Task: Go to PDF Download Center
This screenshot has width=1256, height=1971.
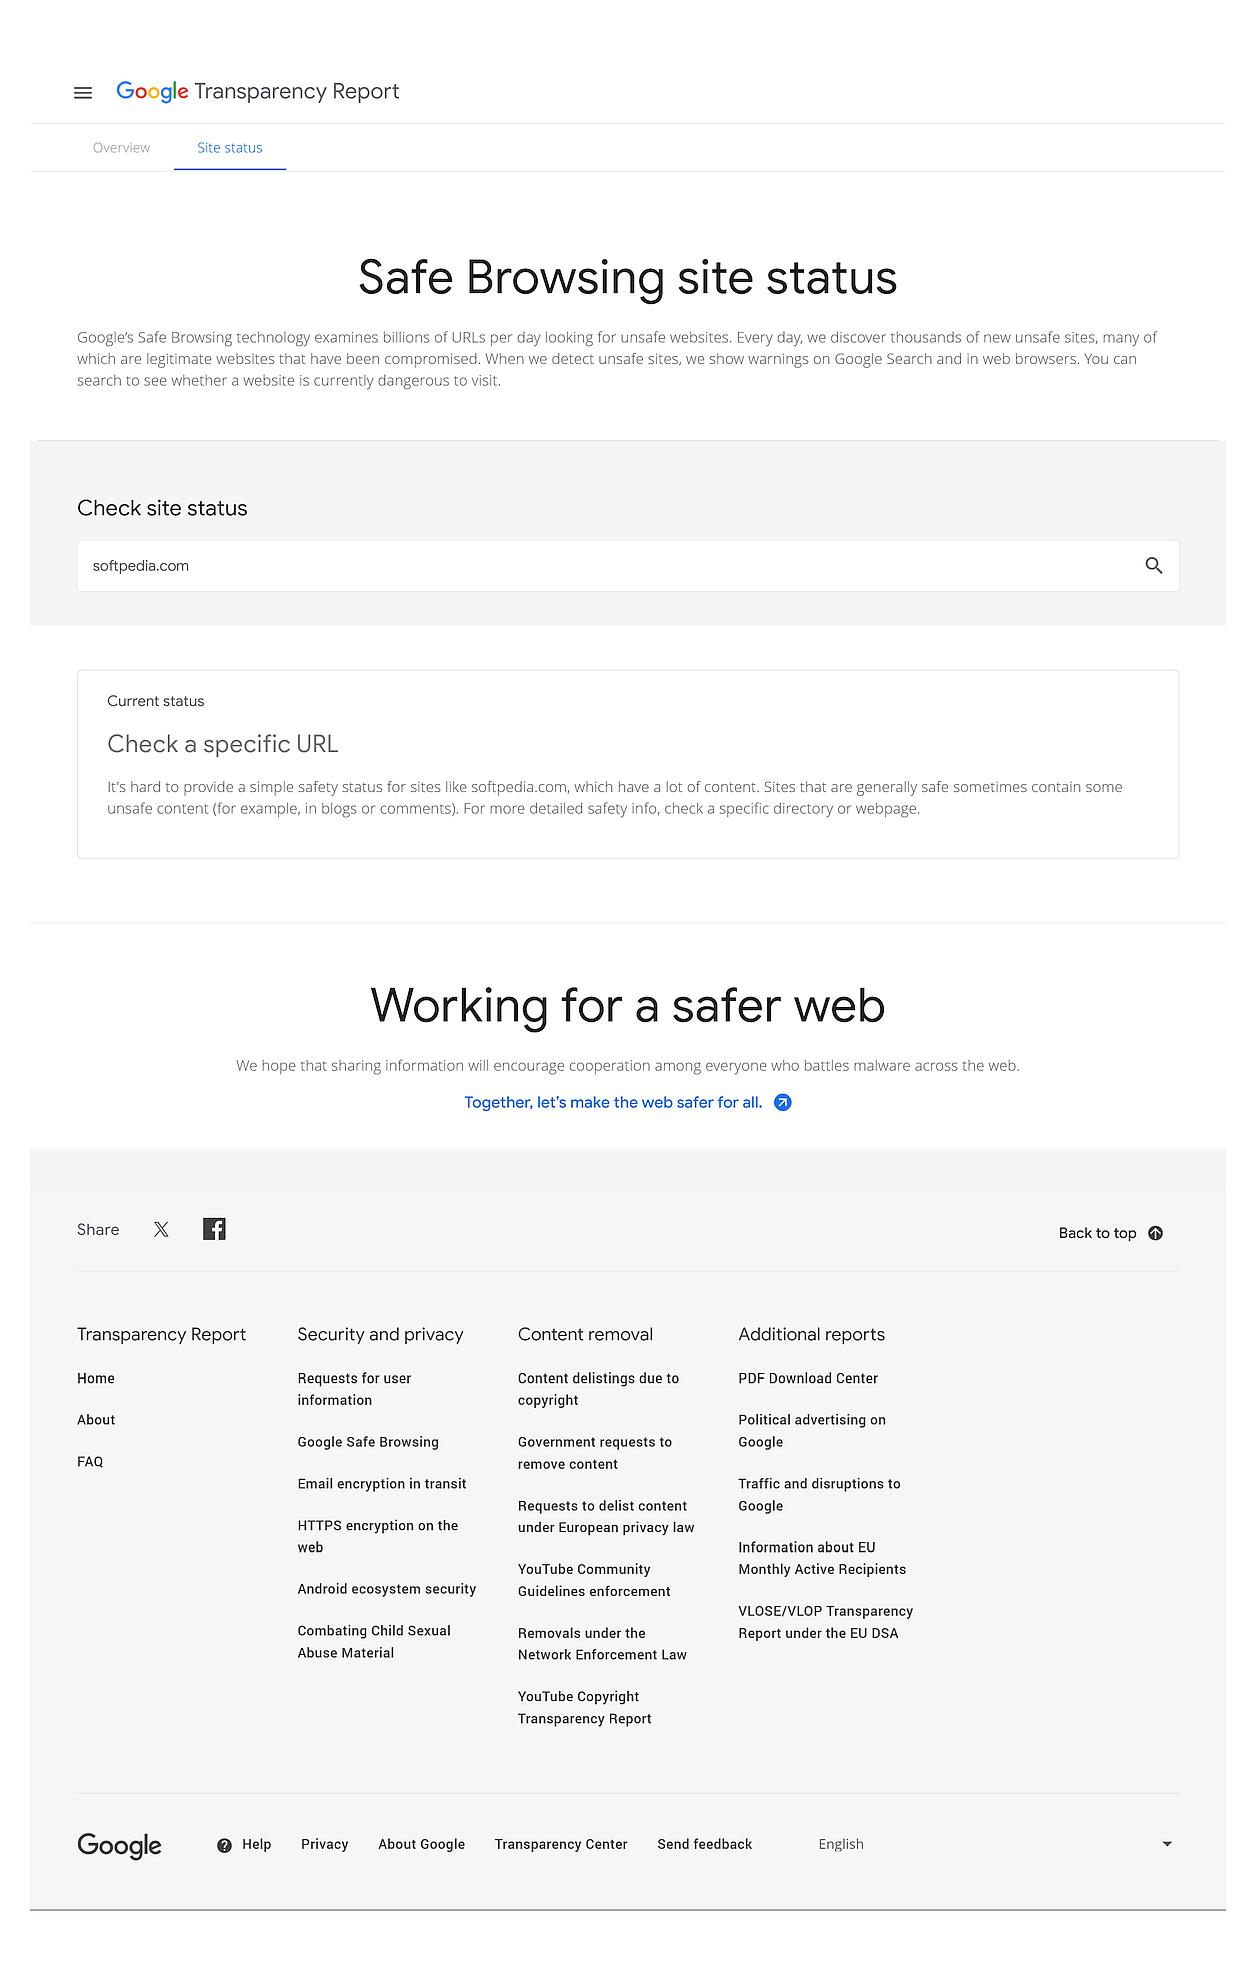Action: click(x=808, y=1378)
